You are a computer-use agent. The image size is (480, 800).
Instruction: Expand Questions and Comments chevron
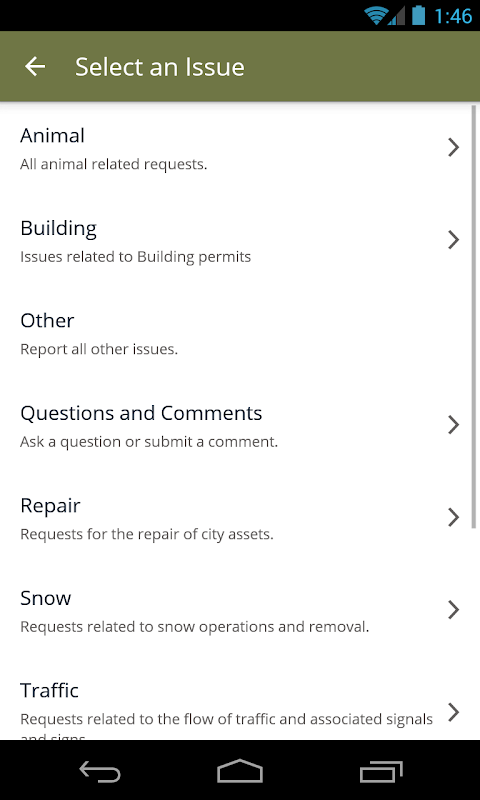453,424
